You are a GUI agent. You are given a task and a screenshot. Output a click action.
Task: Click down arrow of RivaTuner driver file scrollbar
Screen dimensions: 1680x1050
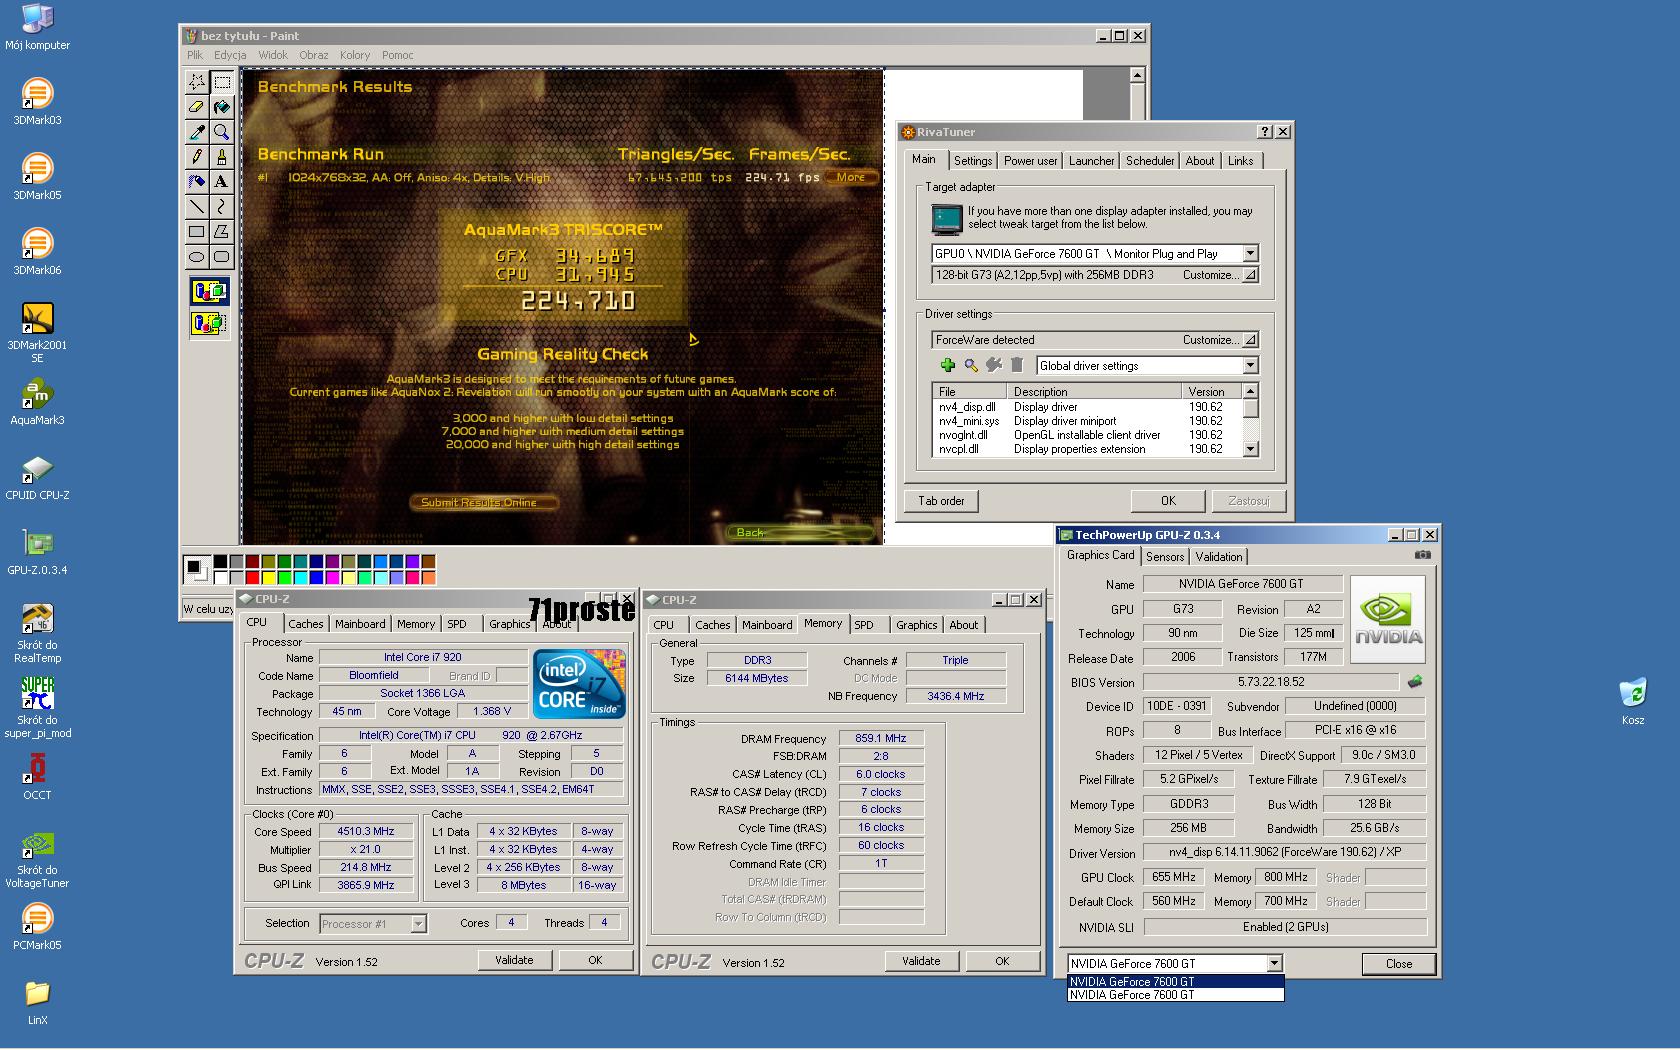pyautogui.click(x=1250, y=450)
